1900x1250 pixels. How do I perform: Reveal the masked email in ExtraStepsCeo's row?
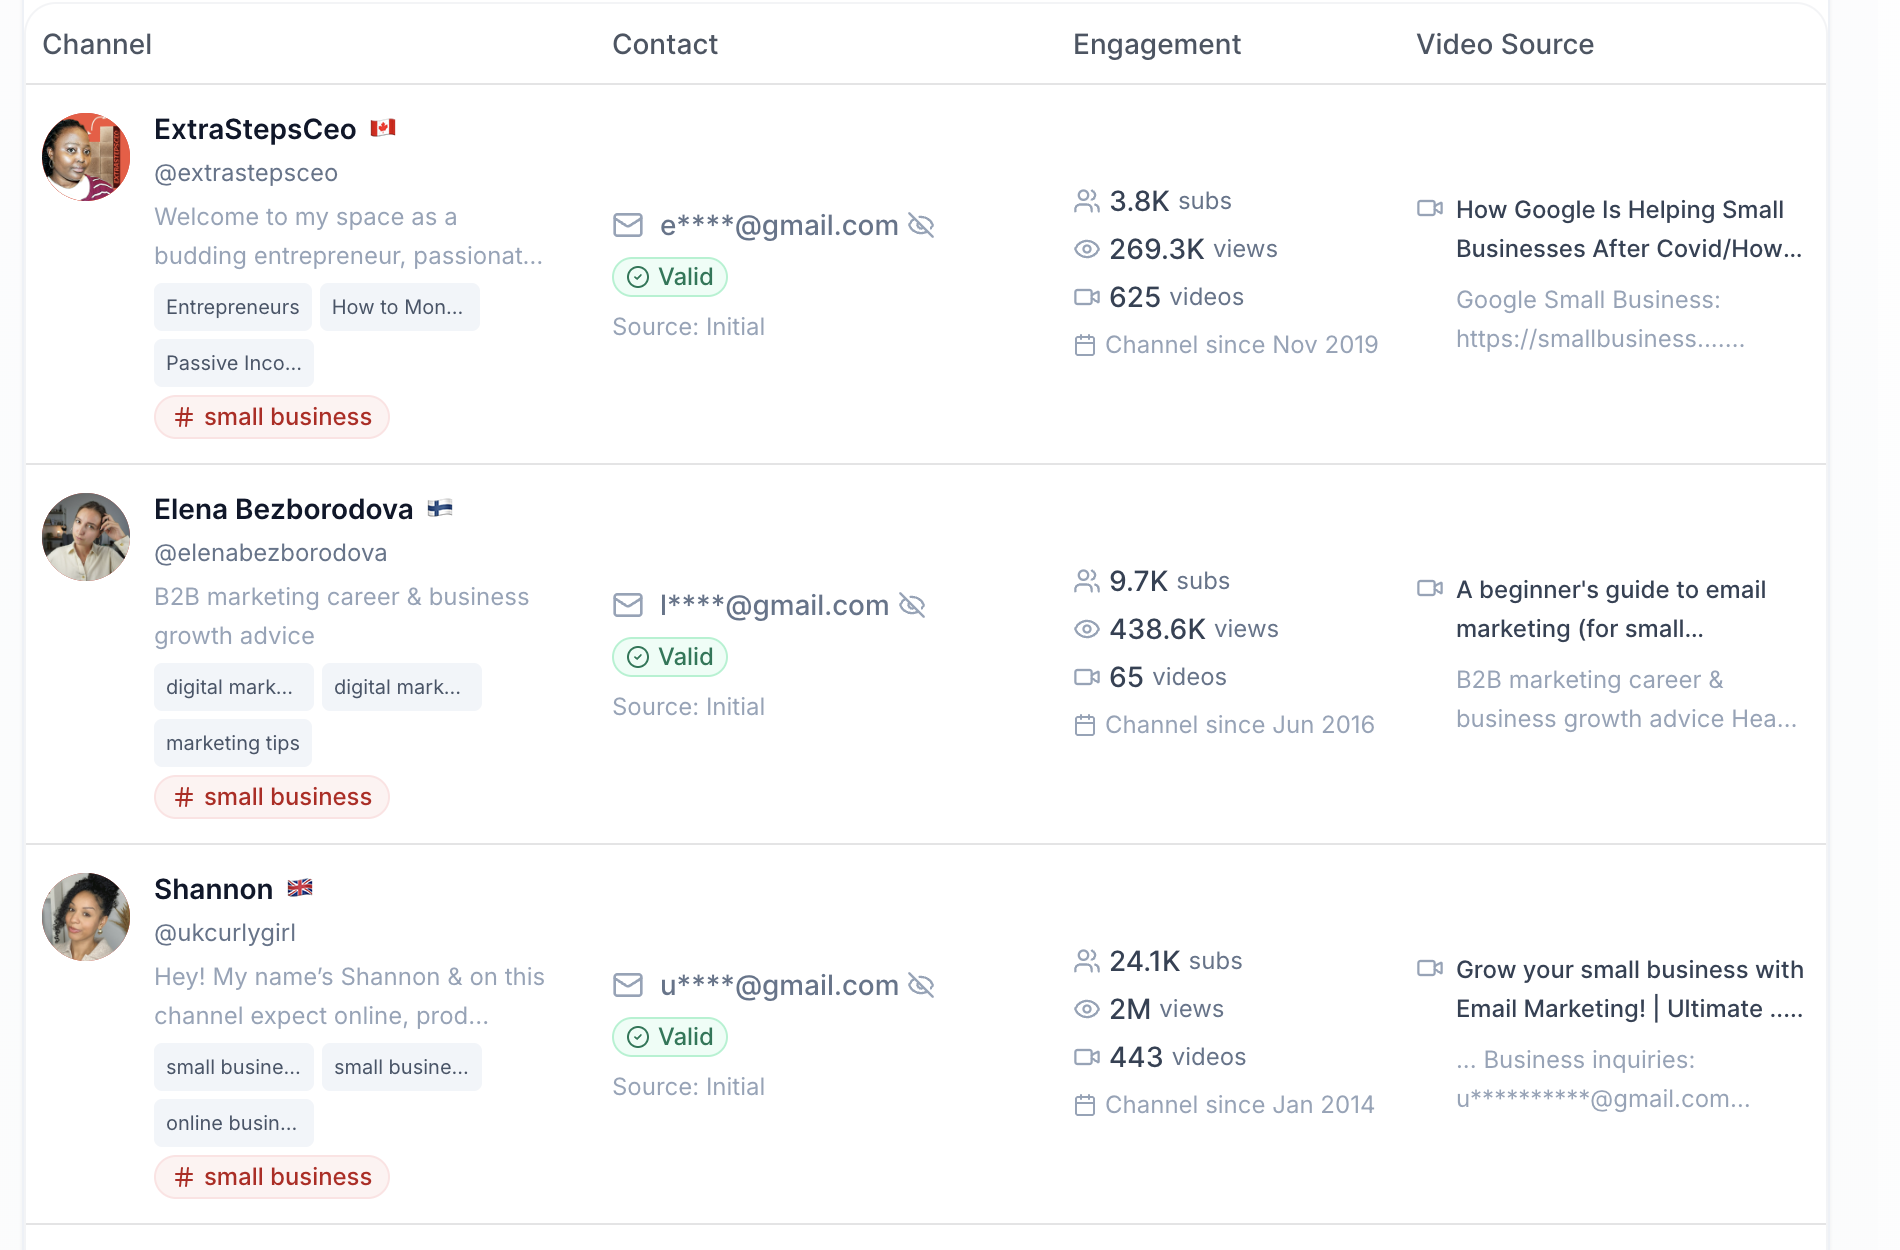(x=921, y=225)
